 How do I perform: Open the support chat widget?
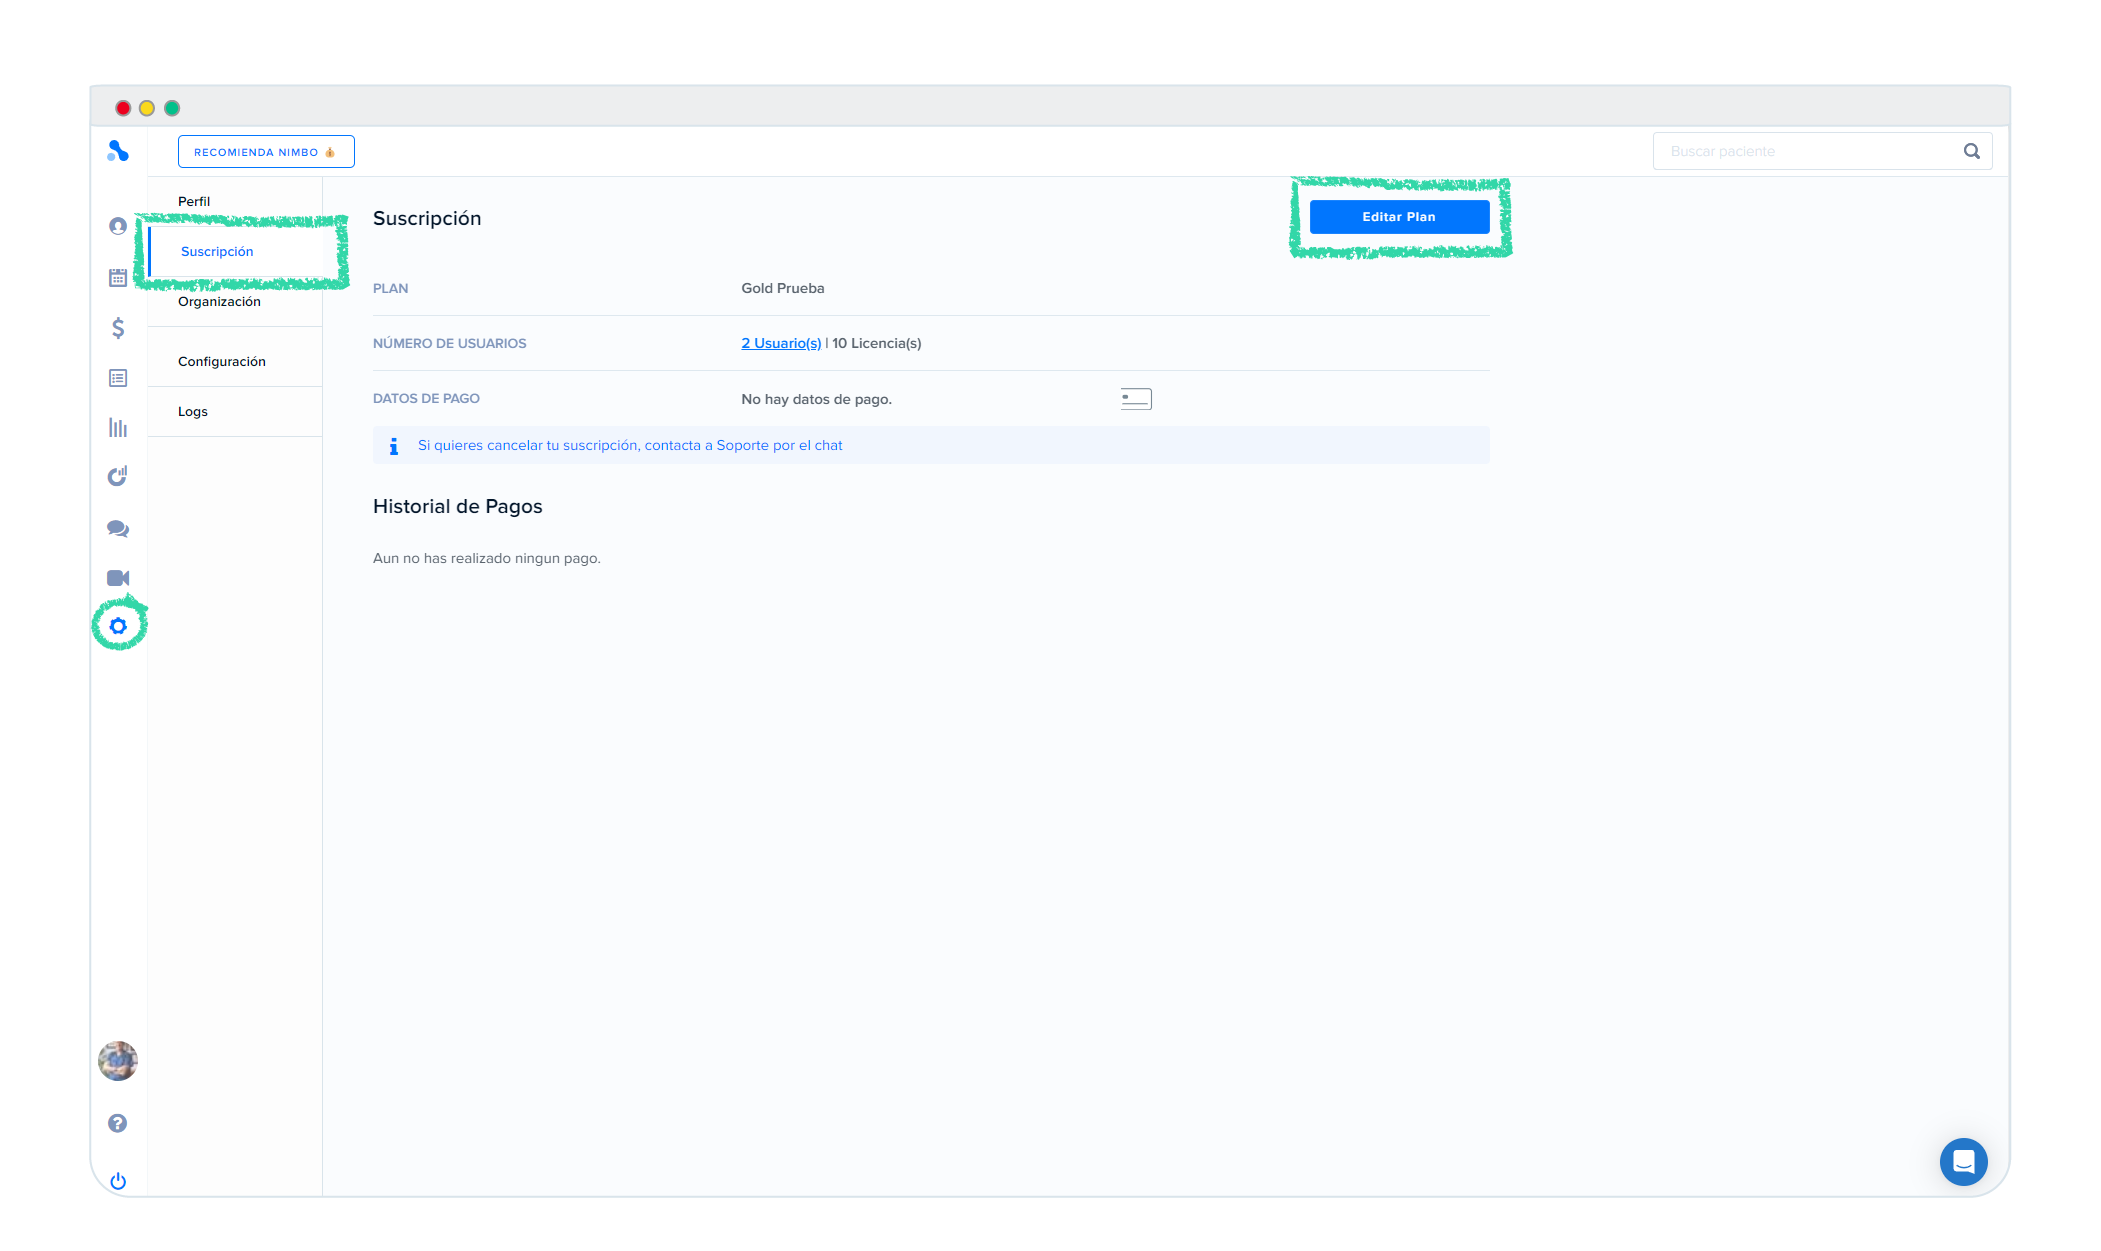1963,1161
